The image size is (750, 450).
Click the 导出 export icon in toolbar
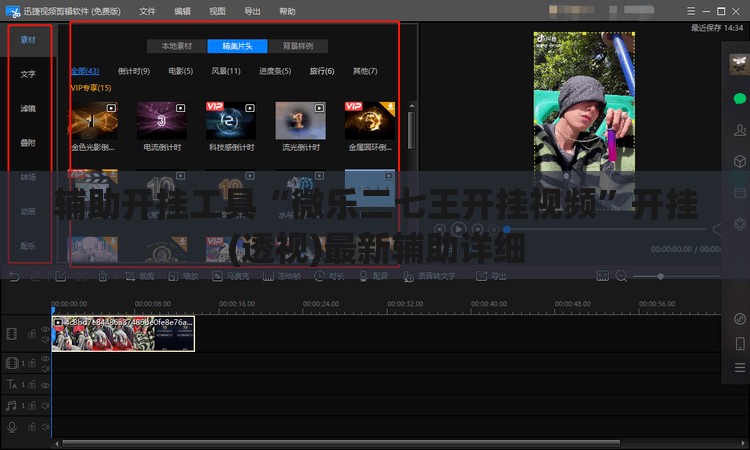coord(491,276)
